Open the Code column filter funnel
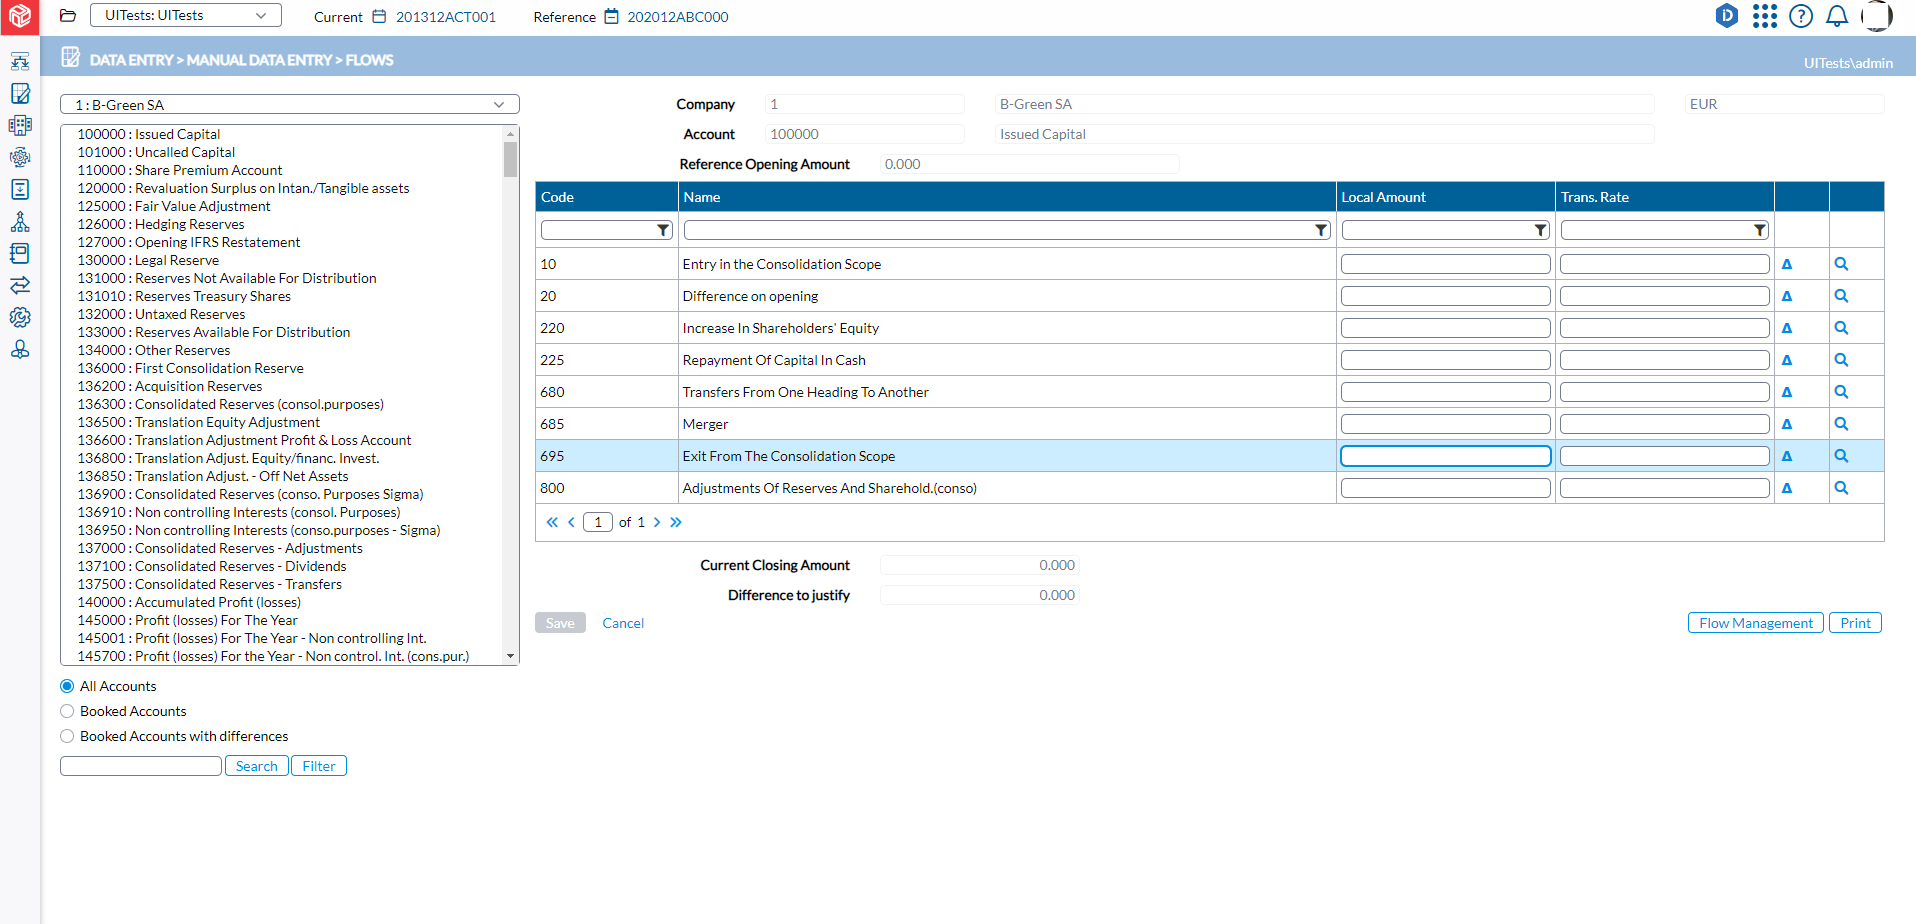The width and height of the screenshot is (1916, 924). pyautogui.click(x=663, y=230)
